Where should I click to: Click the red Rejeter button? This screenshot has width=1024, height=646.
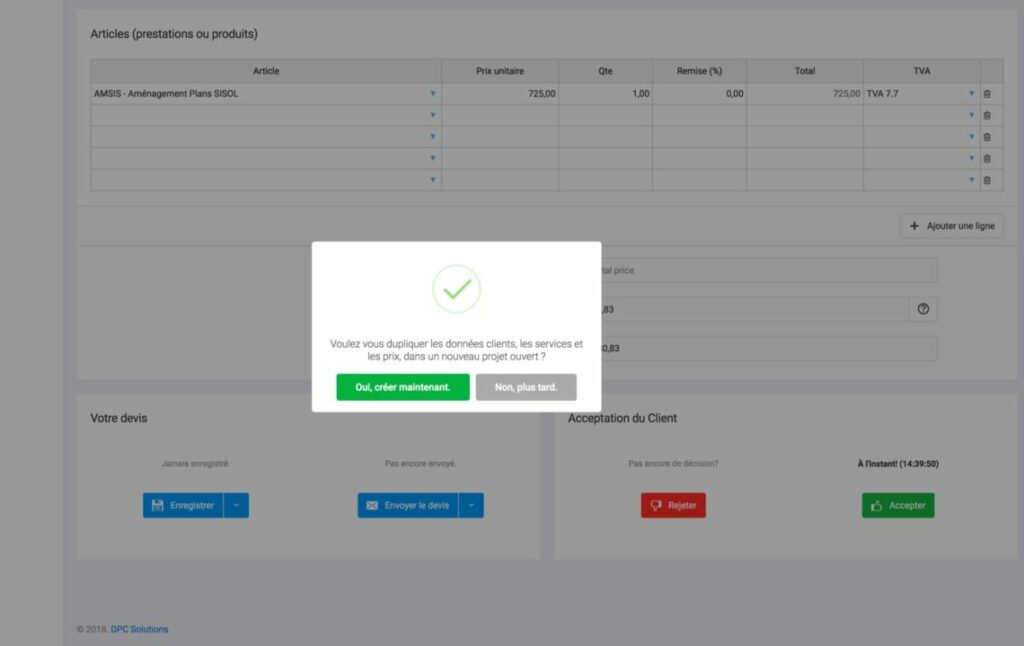click(673, 506)
